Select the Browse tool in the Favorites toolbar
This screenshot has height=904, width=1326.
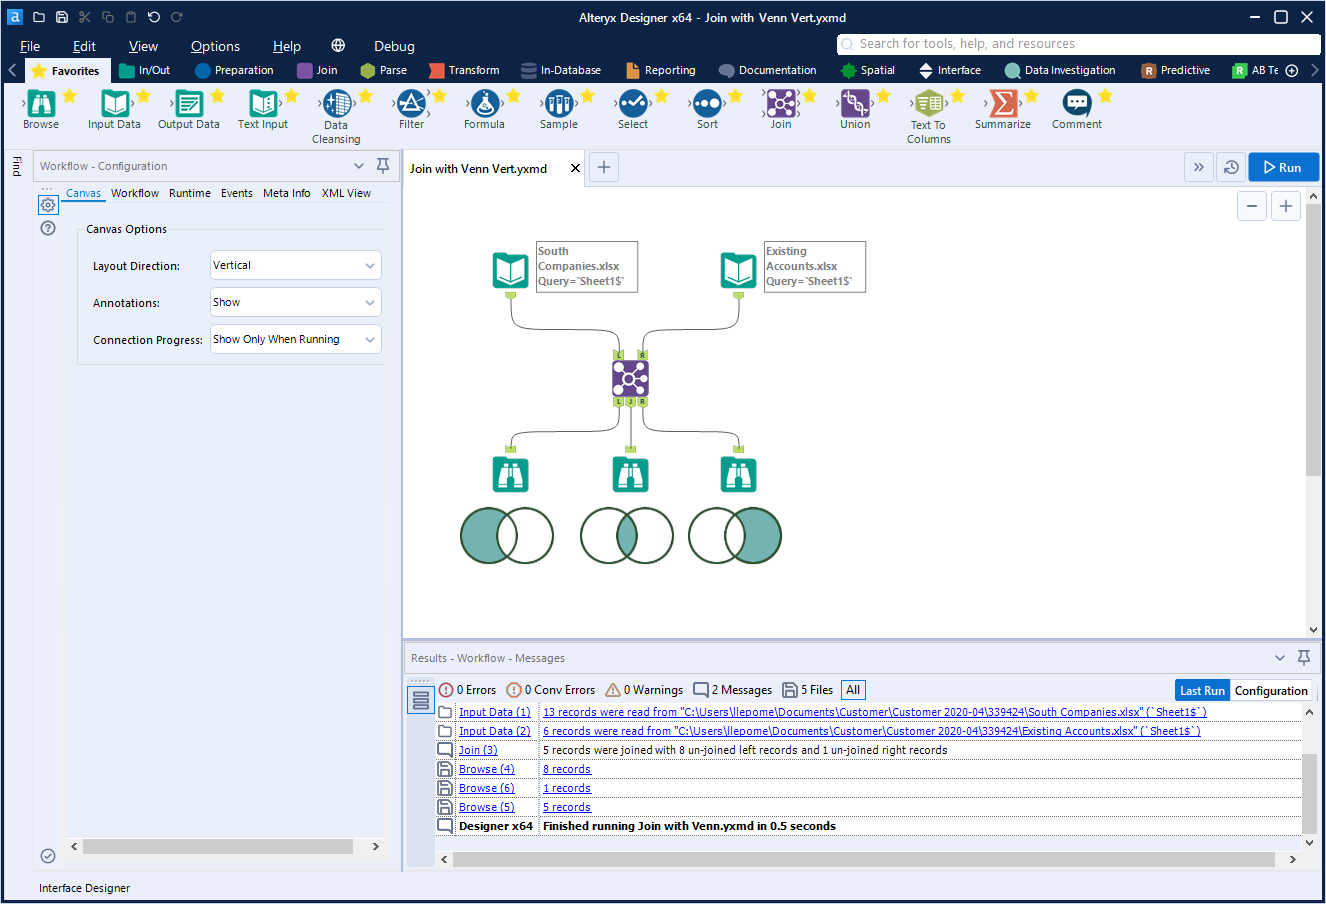[40, 104]
